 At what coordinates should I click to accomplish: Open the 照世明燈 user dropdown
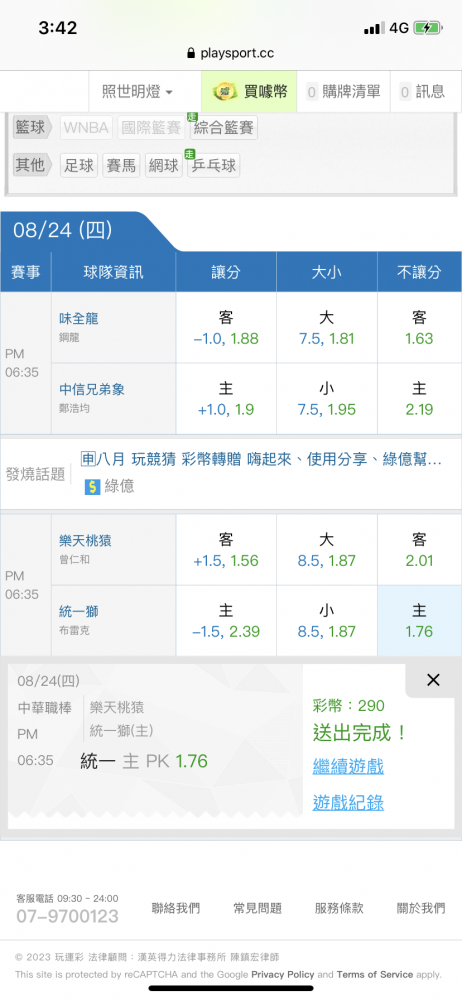click(x=137, y=92)
